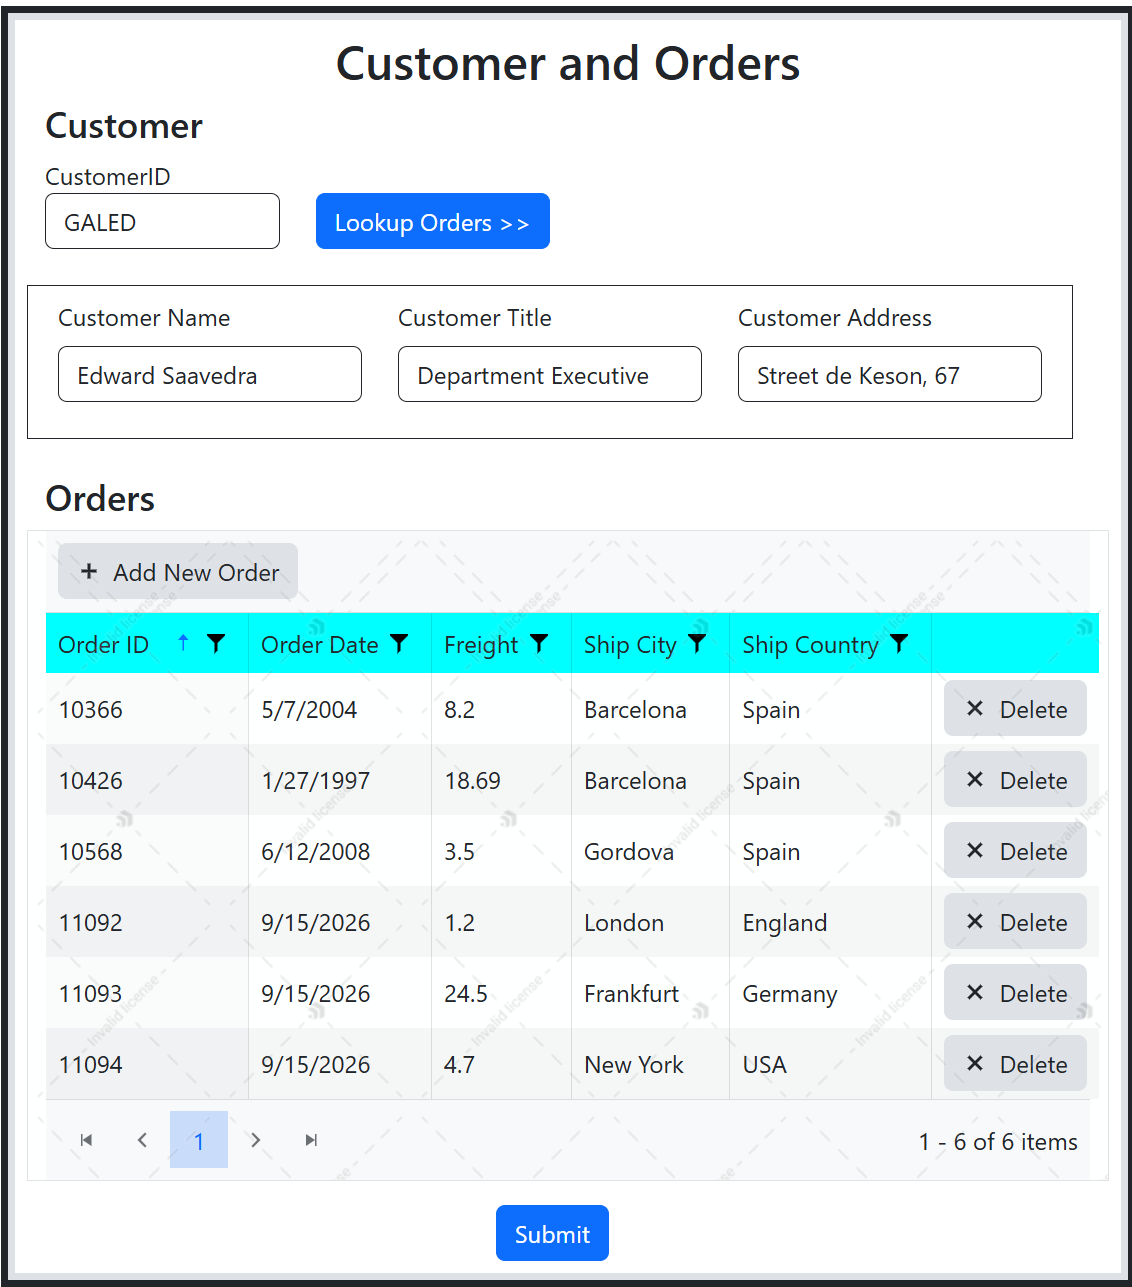Open the Freight column filter icon
The image size is (1132, 1287).
point(539,643)
